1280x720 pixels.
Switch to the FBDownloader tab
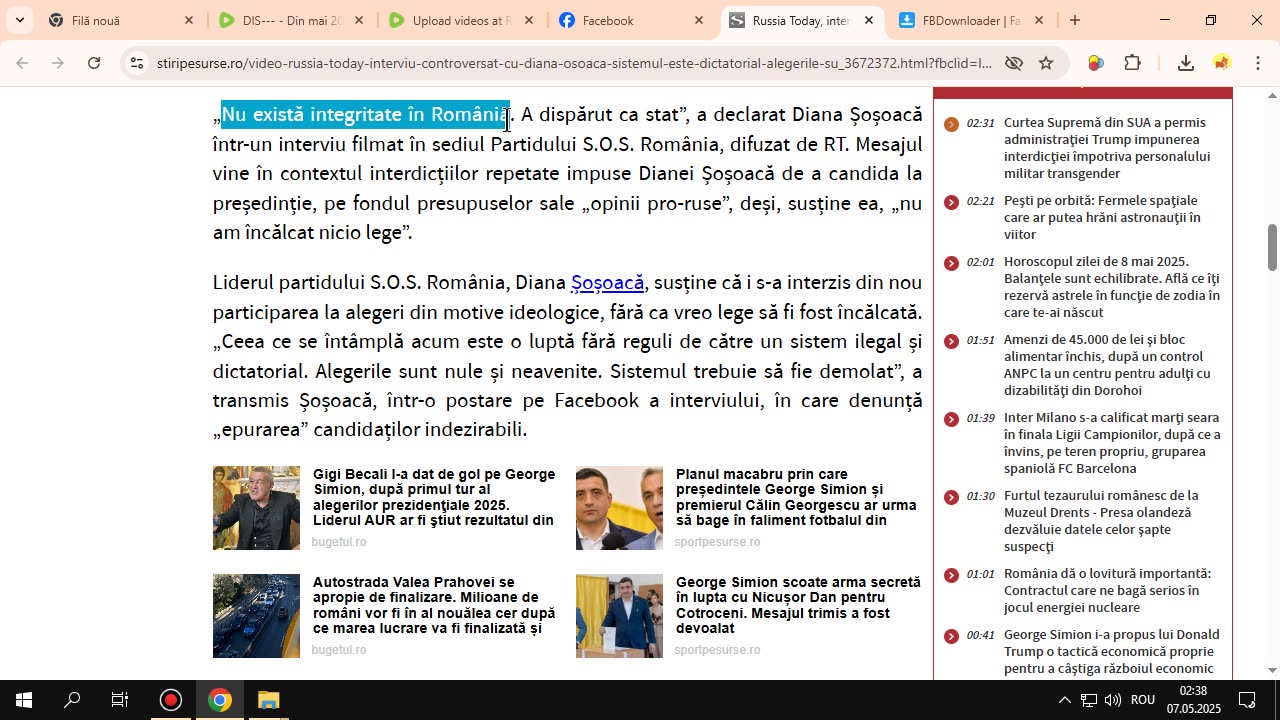coord(970,20)
